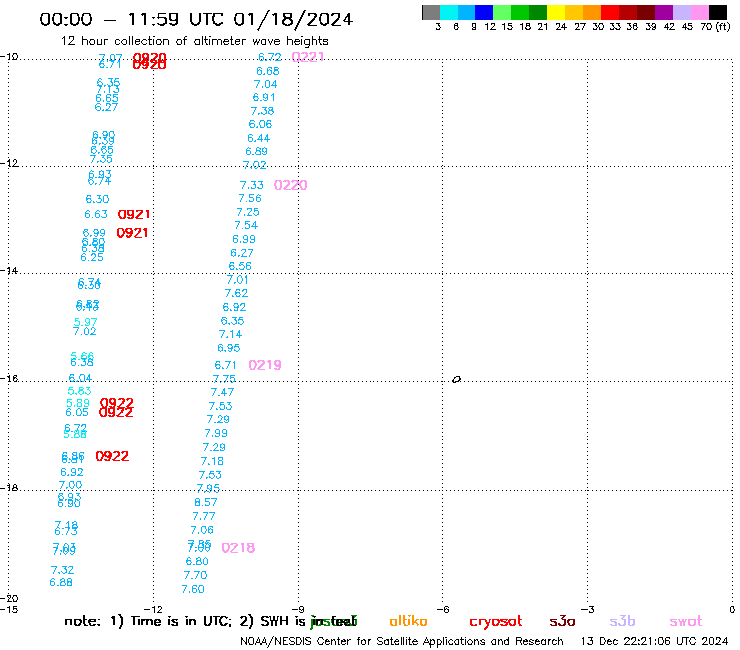Click the wave height value 7.06
The width and height of the screenshot is (740, 650).
(x=202, y=530)
